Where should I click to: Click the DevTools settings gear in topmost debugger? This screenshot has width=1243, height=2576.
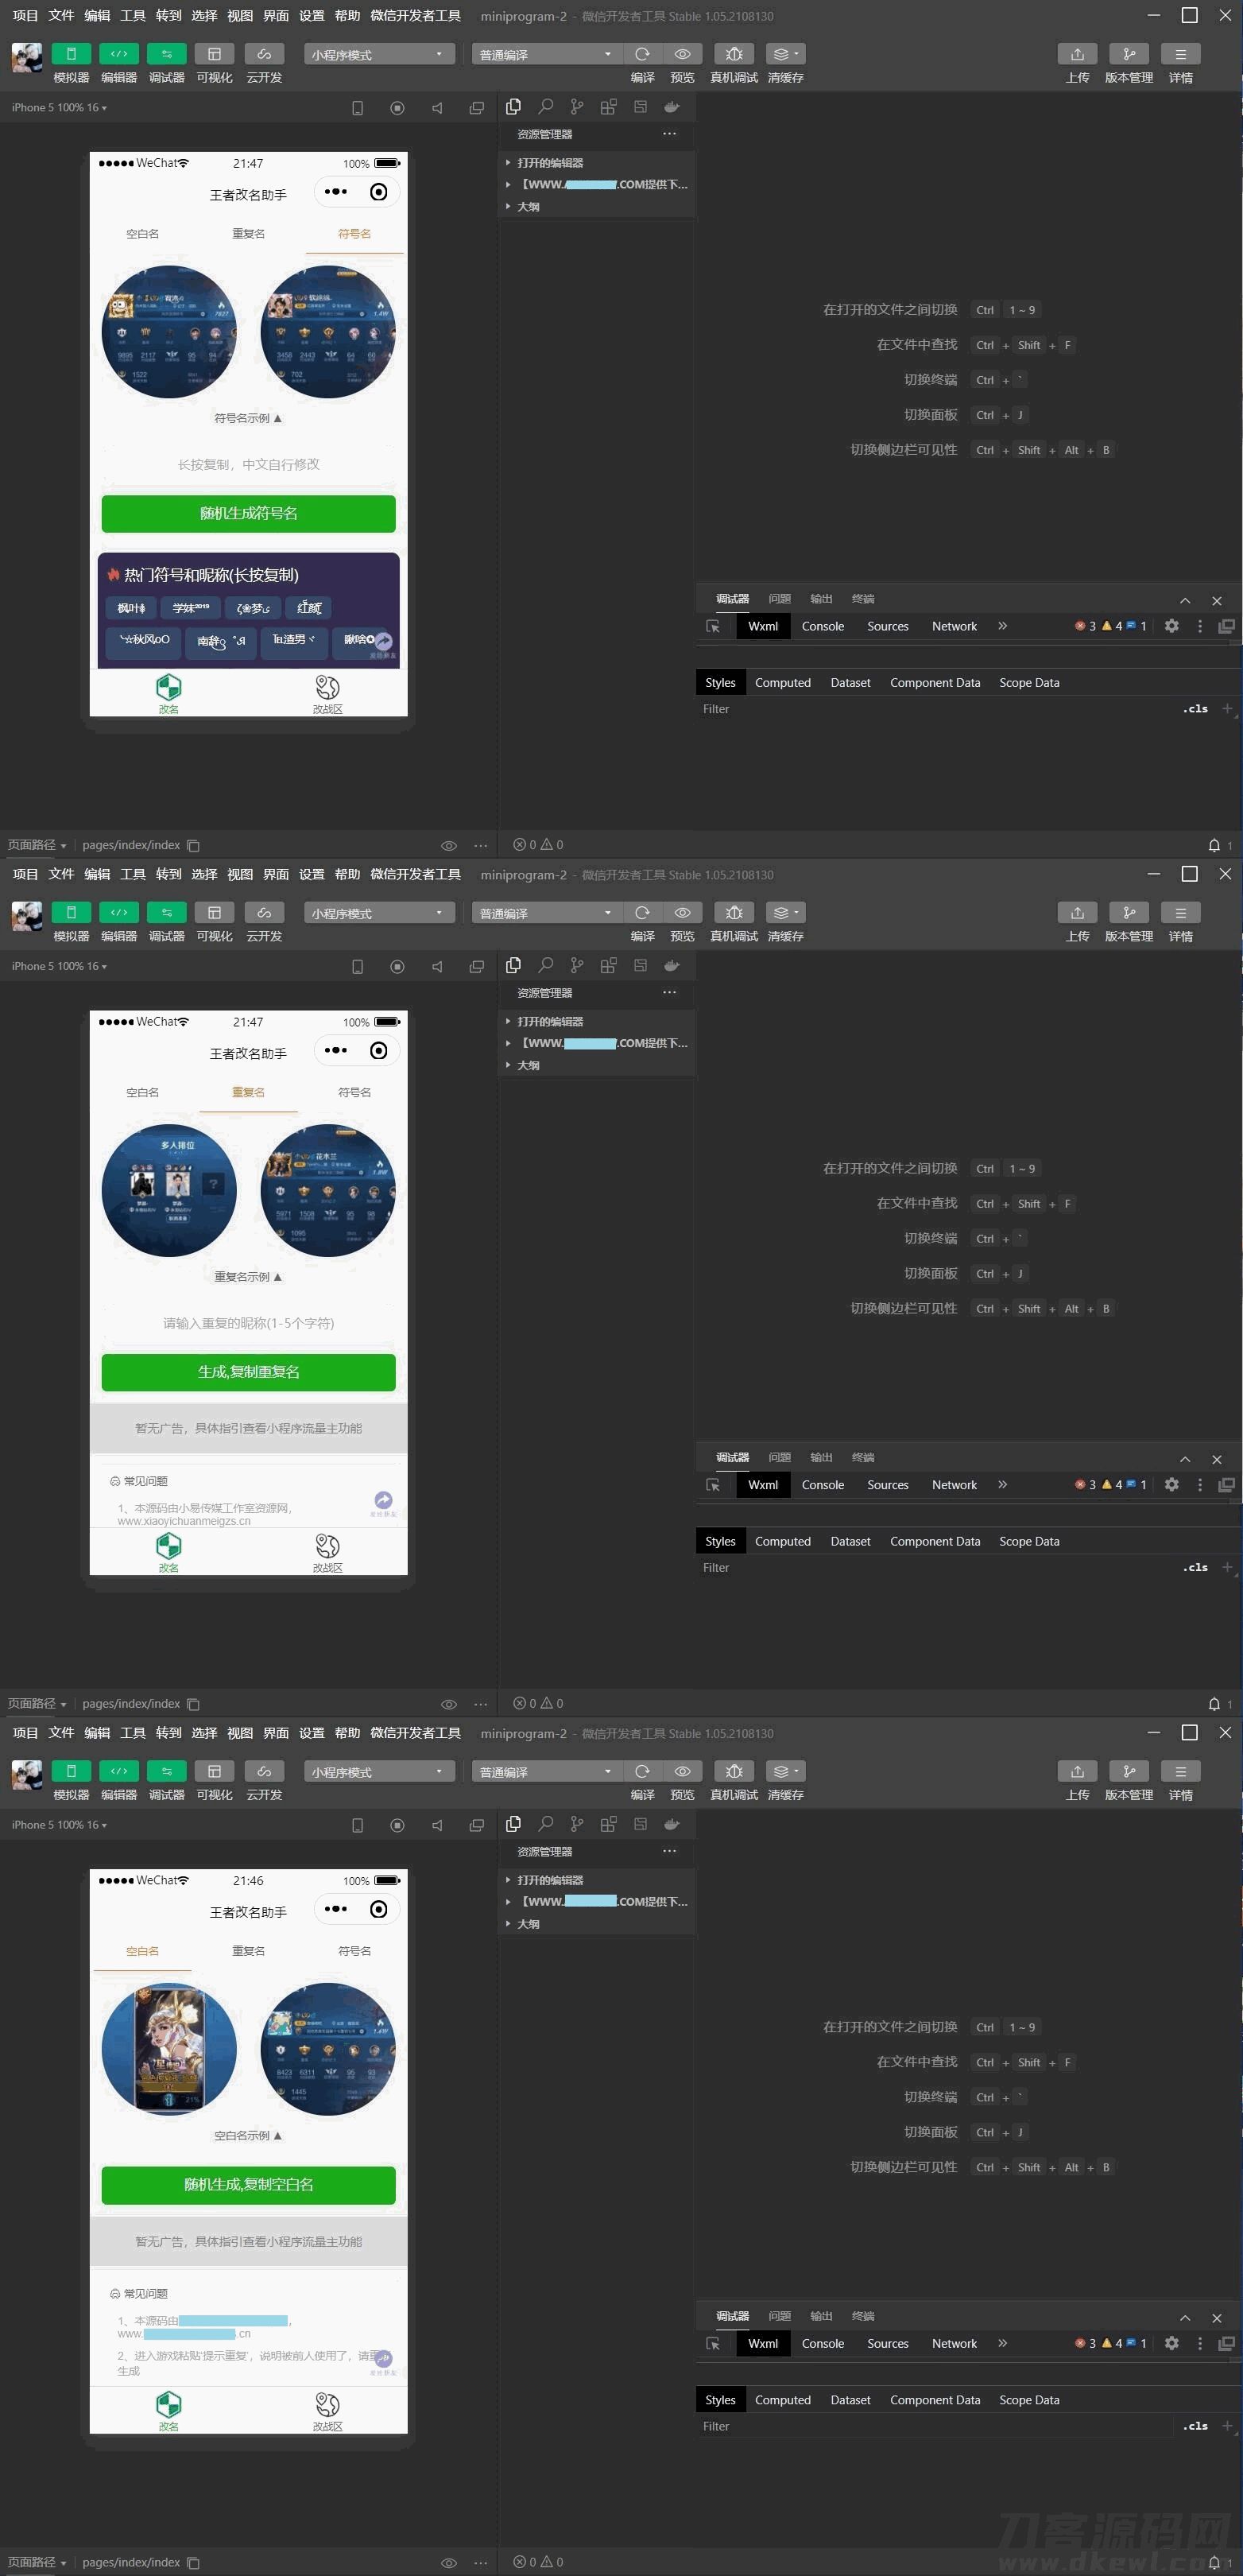pyautogui.click(x=1171, y=626)
